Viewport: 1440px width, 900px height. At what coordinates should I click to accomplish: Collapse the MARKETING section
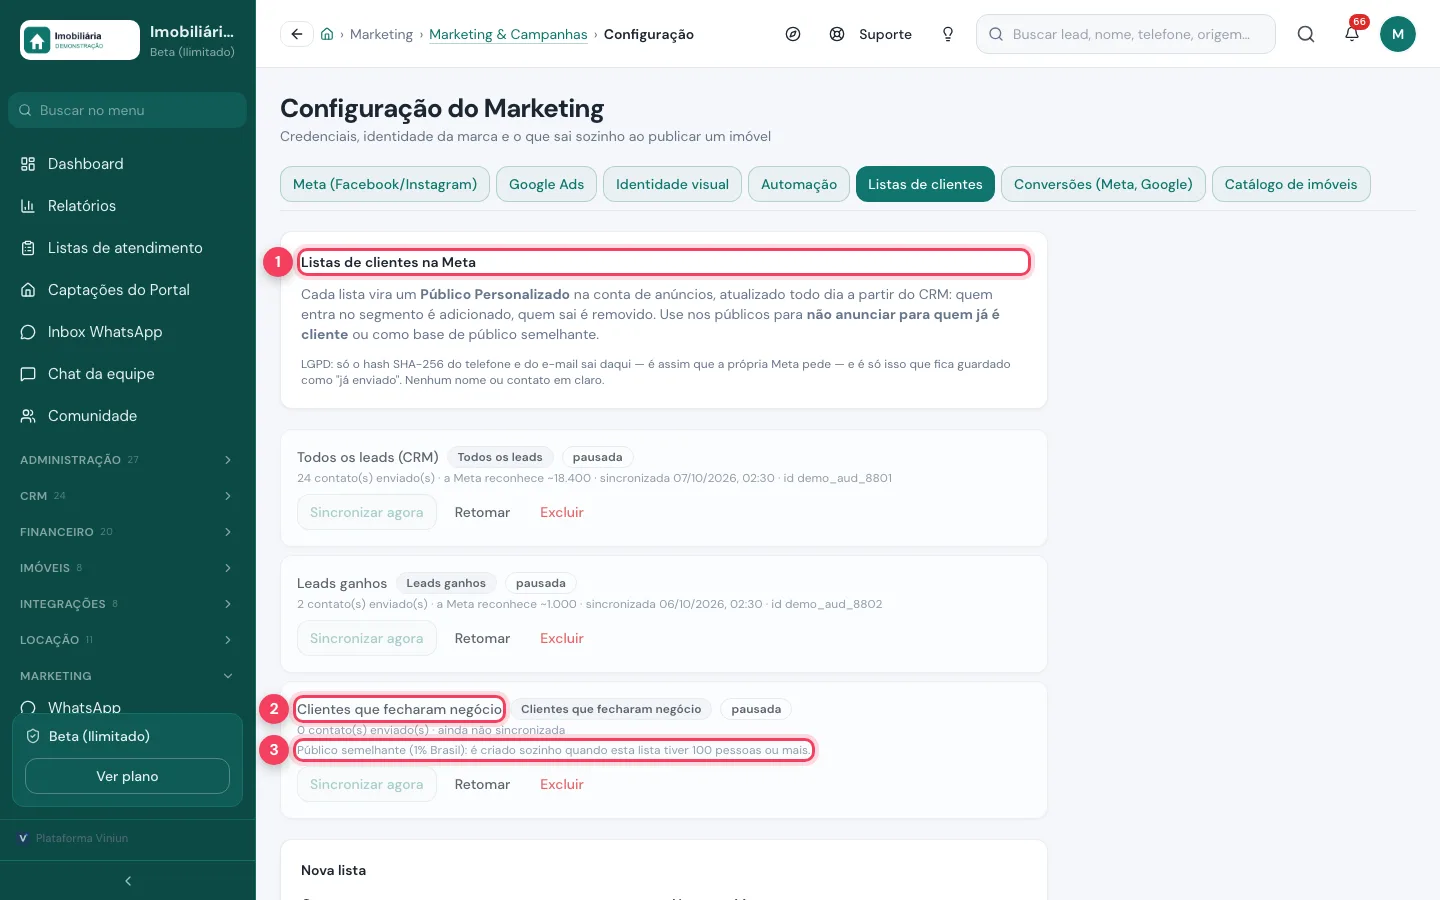click(x=127, y=676)
